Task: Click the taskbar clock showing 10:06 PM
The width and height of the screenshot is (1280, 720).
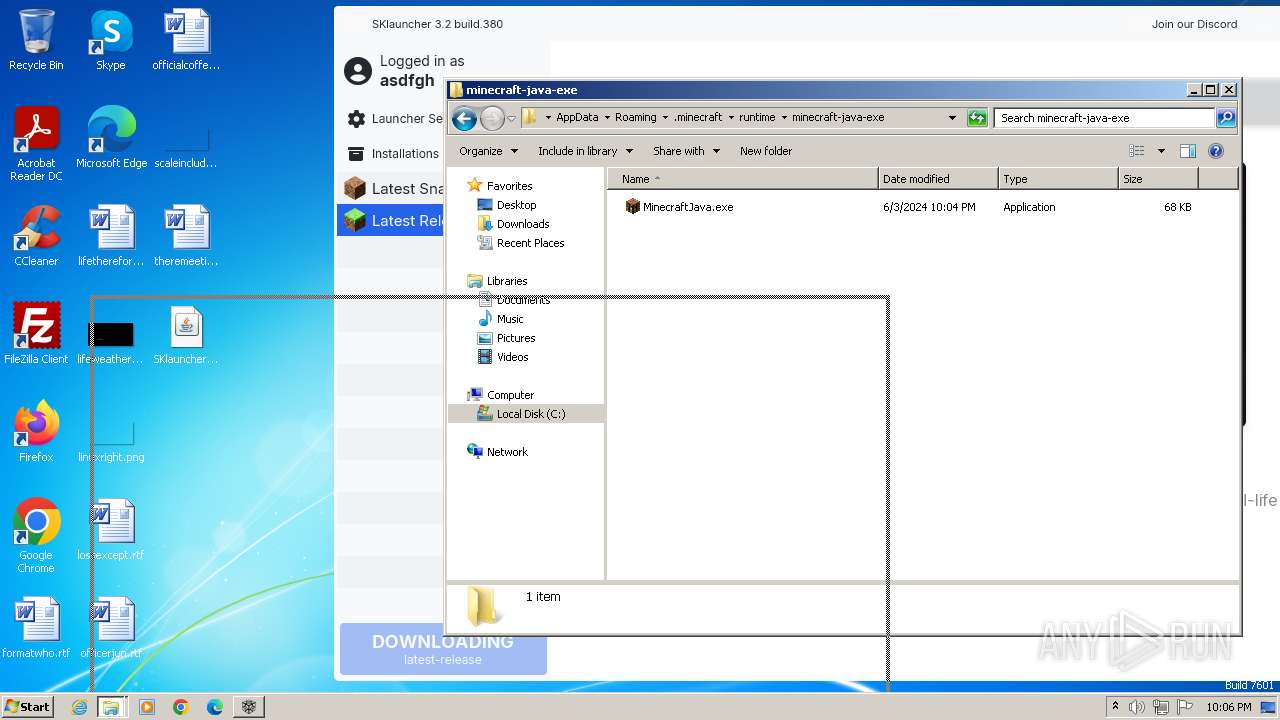Action: tap(1228, 707)
